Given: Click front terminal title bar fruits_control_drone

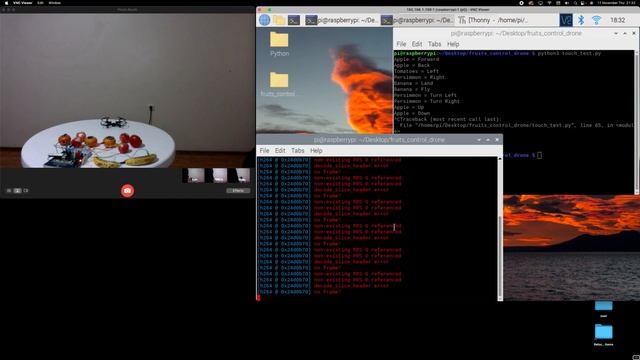Looking at the screenshot, I should (379, 140).
